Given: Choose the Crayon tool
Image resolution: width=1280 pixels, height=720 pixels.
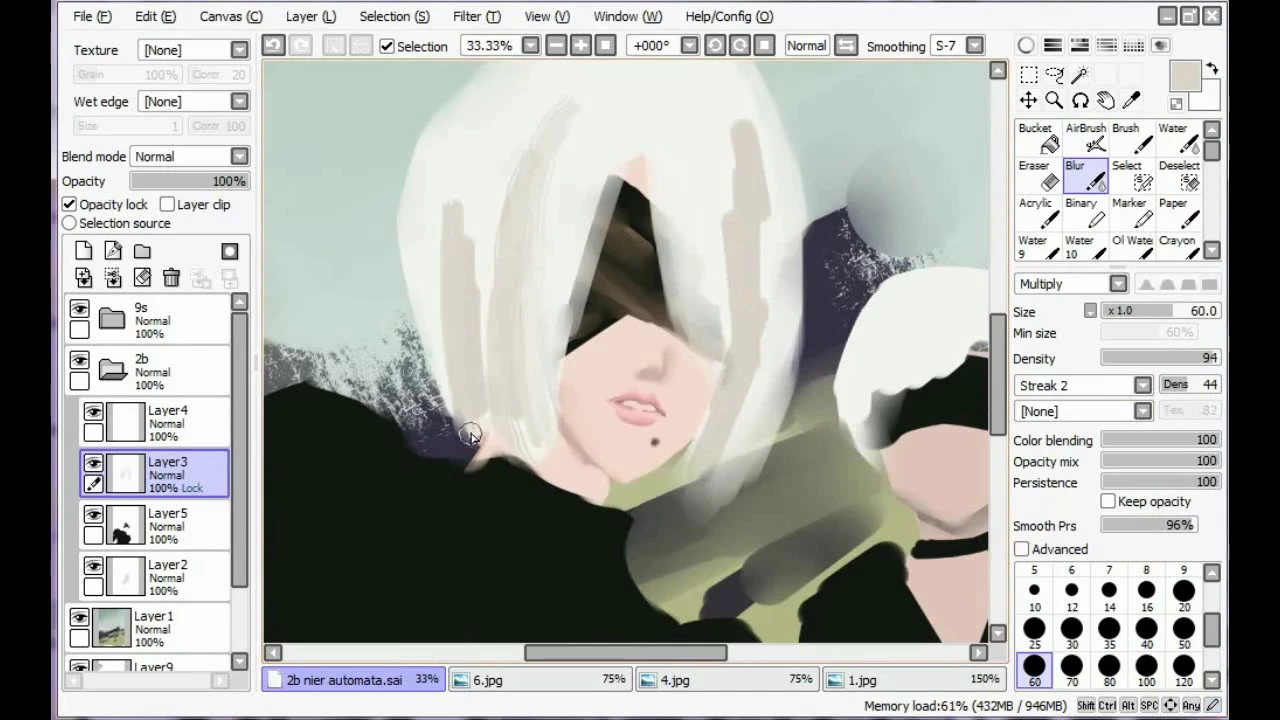Looking at the screenshot, I should click(1179, 247).
